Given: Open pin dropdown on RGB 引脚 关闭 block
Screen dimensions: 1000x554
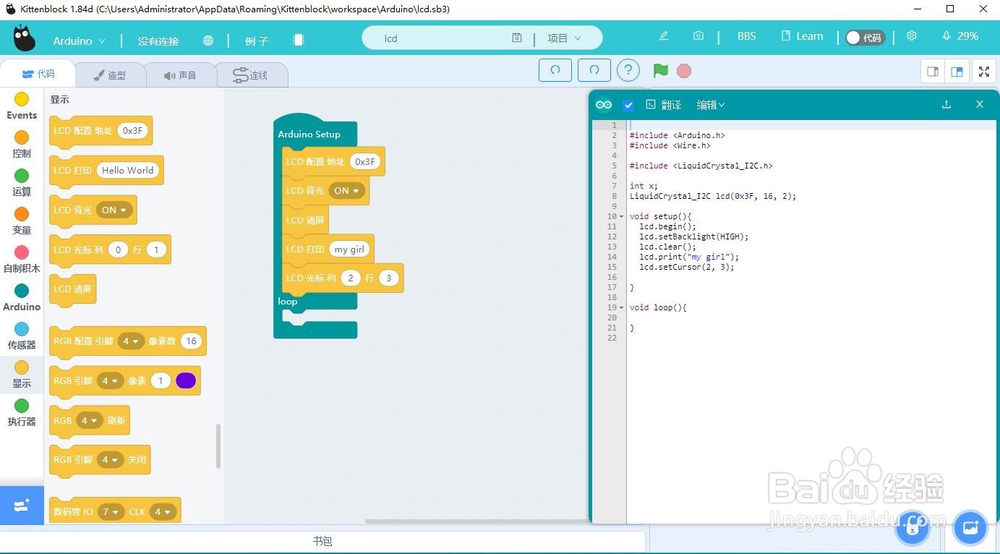Looking at the screenshot, I should pyautogui.click(x=110, y=460).
